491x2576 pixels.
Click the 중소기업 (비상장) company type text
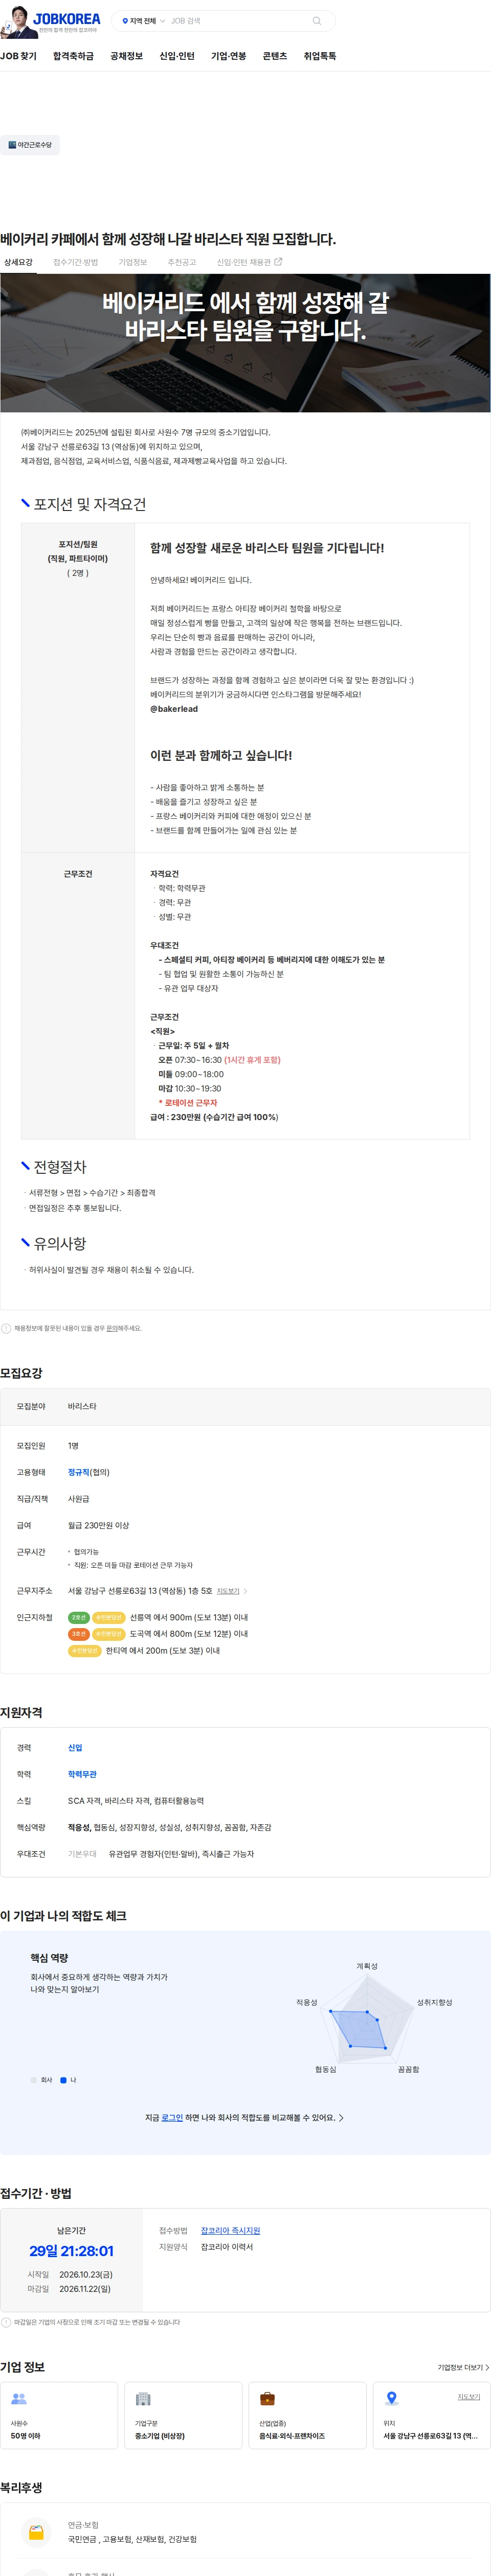click(160, 2436)
